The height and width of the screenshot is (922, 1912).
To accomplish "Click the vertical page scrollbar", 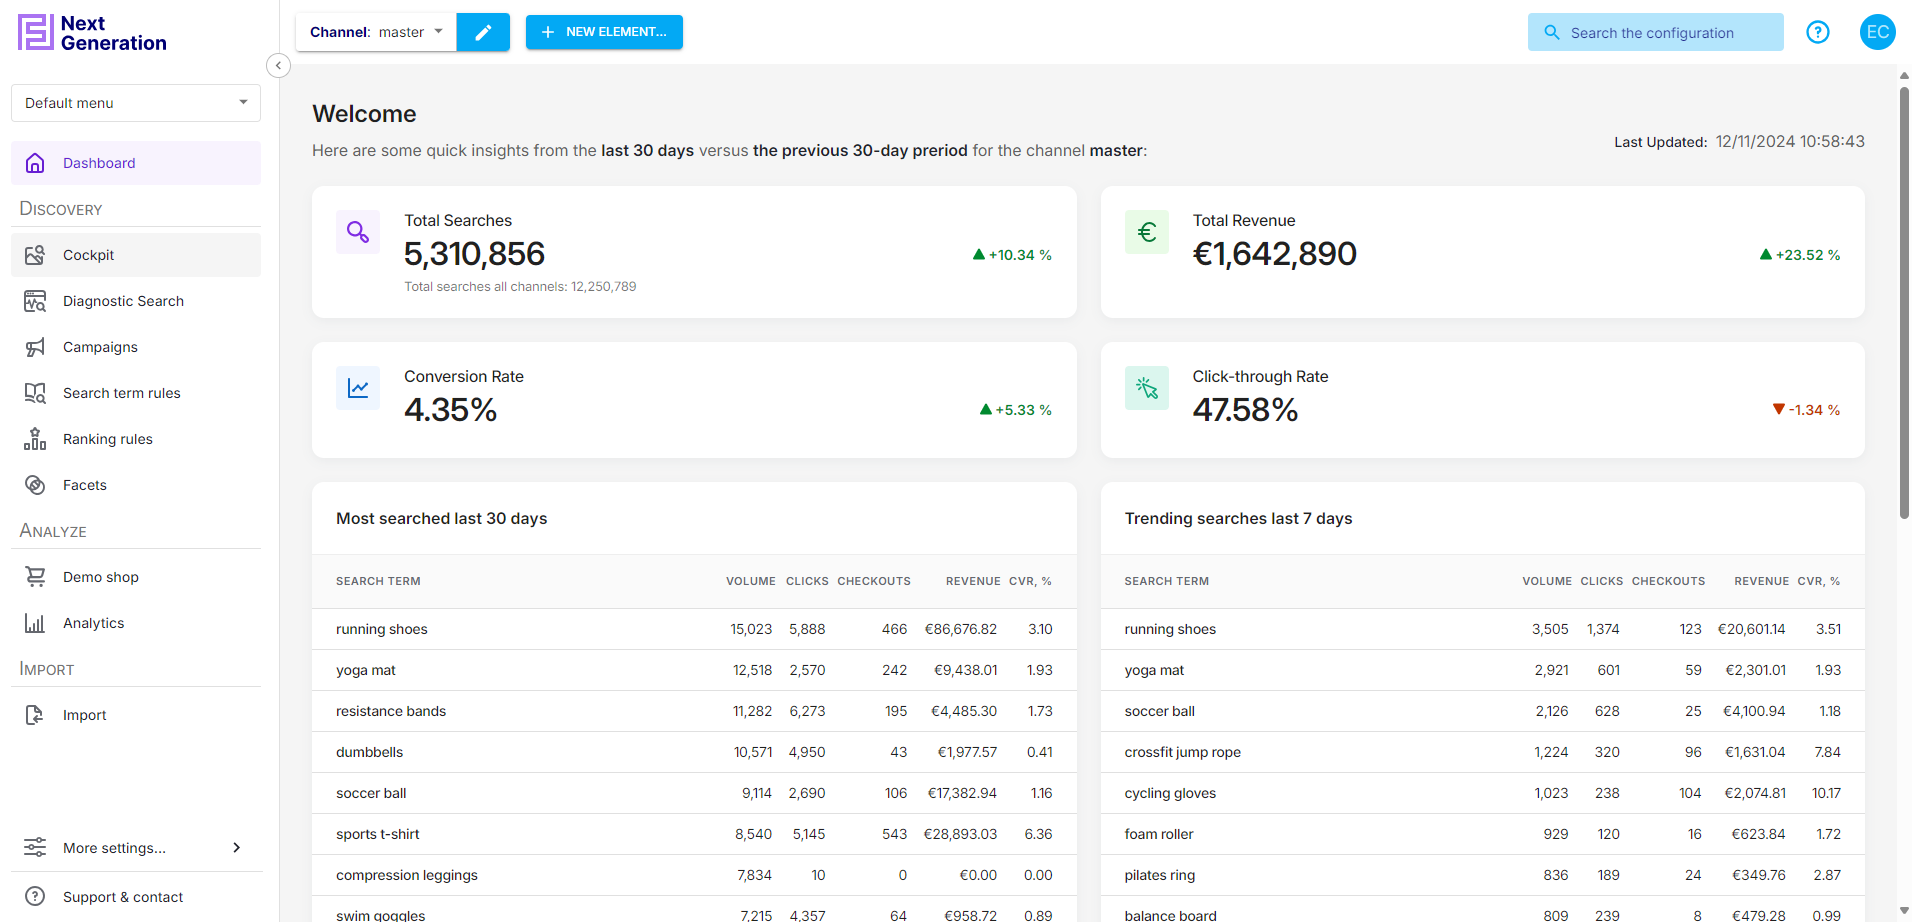I will (1903, 300).
